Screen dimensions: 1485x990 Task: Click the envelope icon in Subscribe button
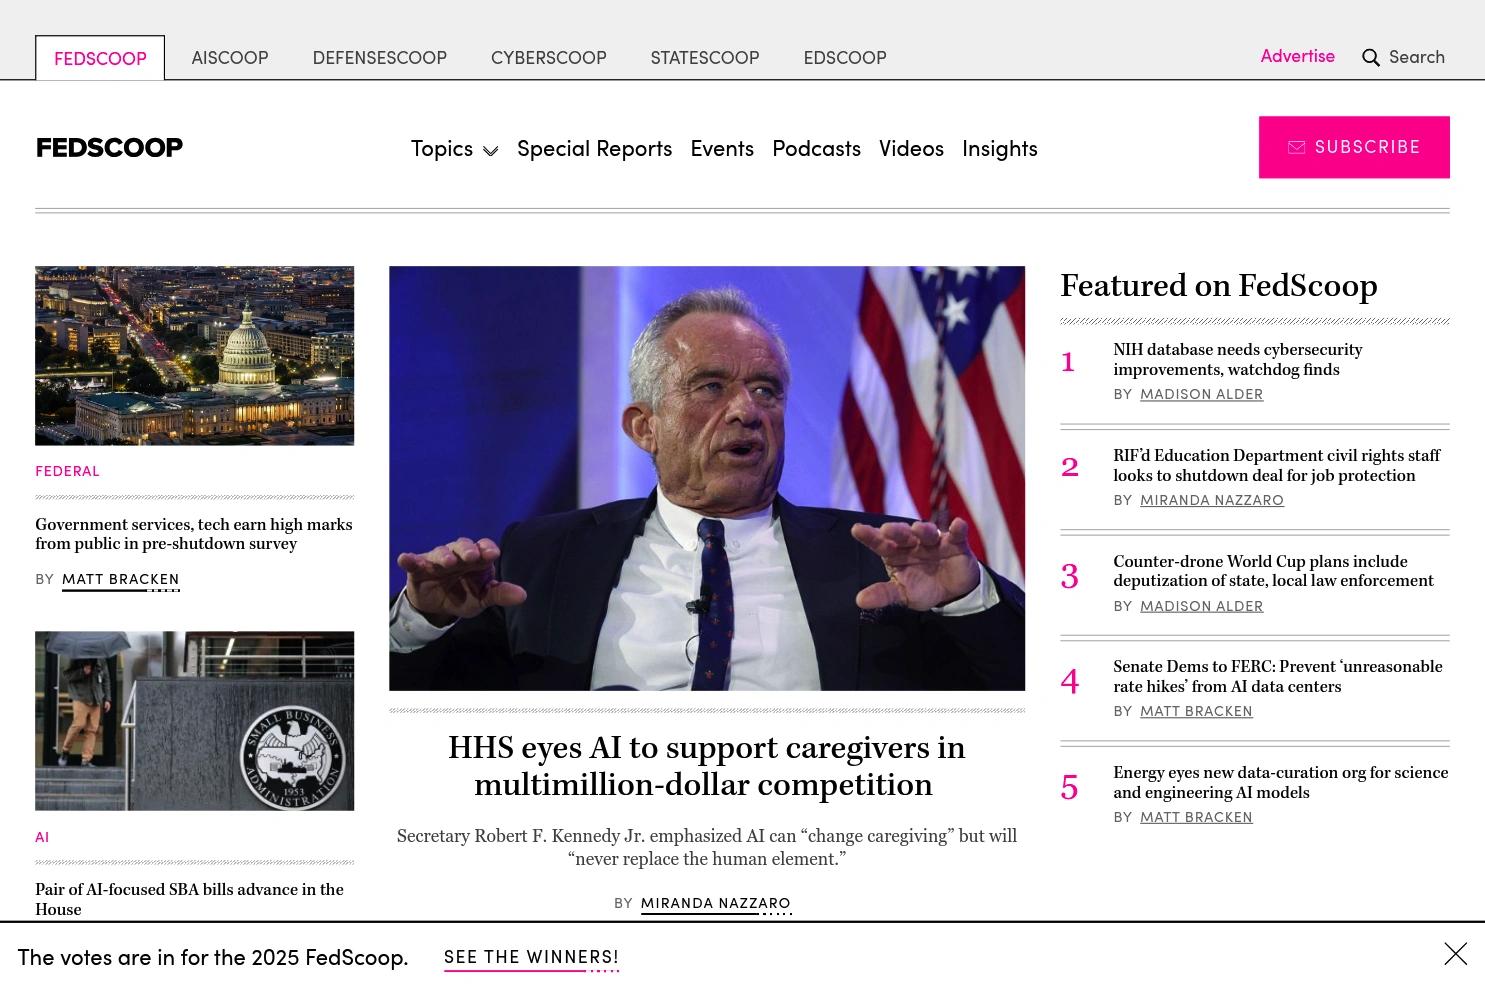[x=1297, y=147]
